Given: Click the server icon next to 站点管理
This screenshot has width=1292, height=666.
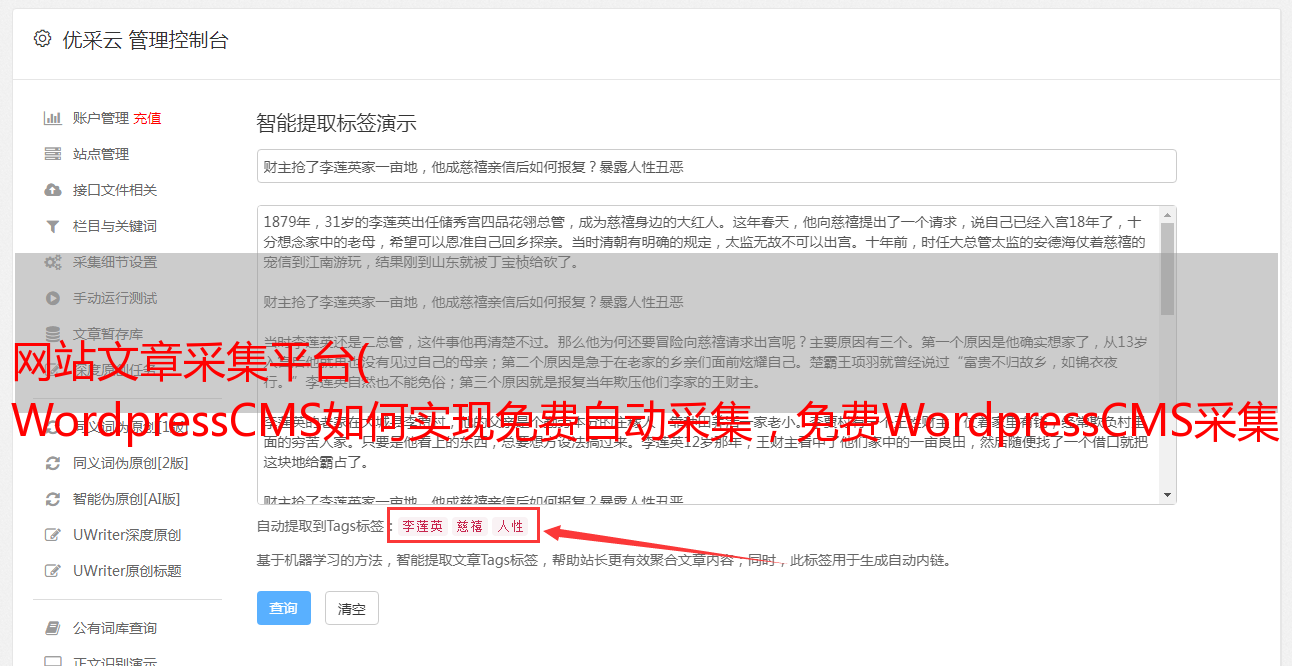Looking at the screenshot, I should pyautogui.click(x=52, y=154).
